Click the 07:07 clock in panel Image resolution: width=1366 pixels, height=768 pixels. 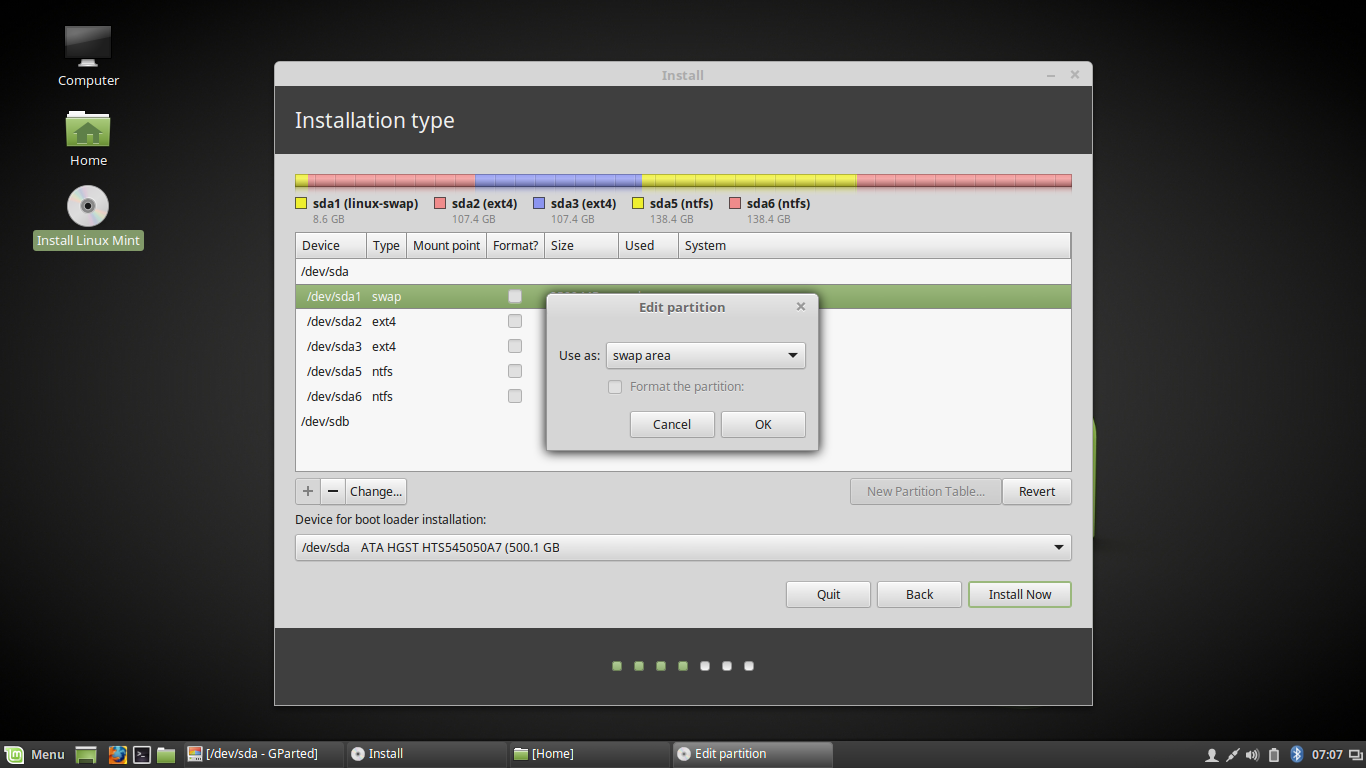[x=1327, y=754]
